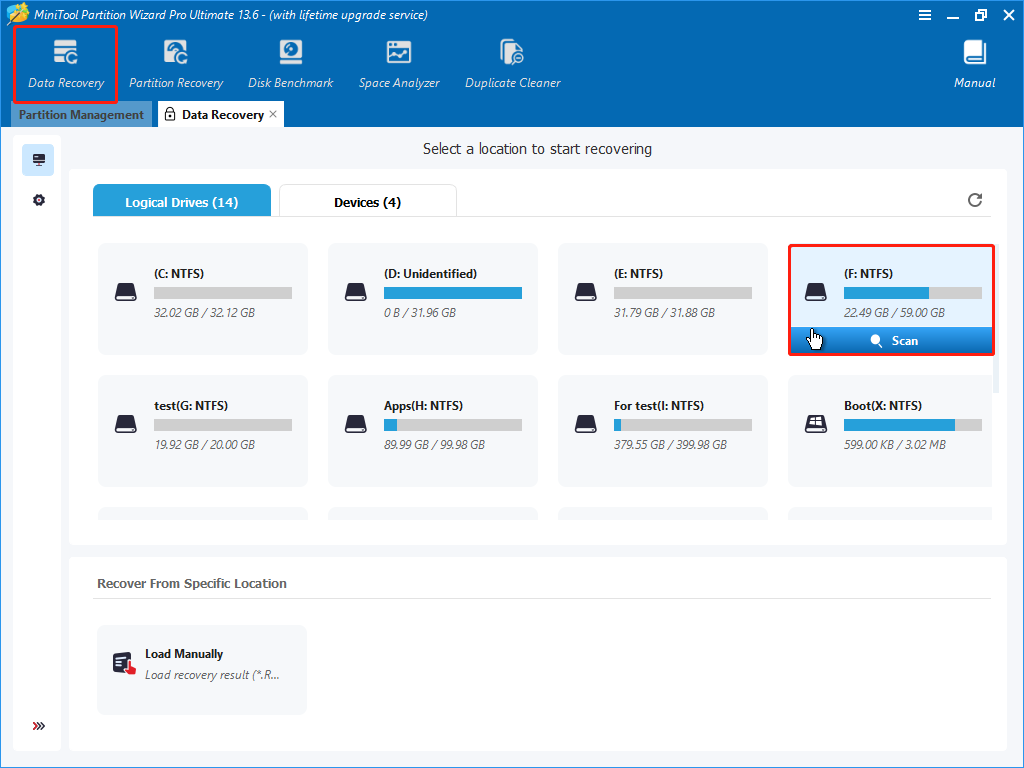This screenshot has height=768, width=1024.
Task: Switch to Devices (4) tab
Action: coord(368,200)
